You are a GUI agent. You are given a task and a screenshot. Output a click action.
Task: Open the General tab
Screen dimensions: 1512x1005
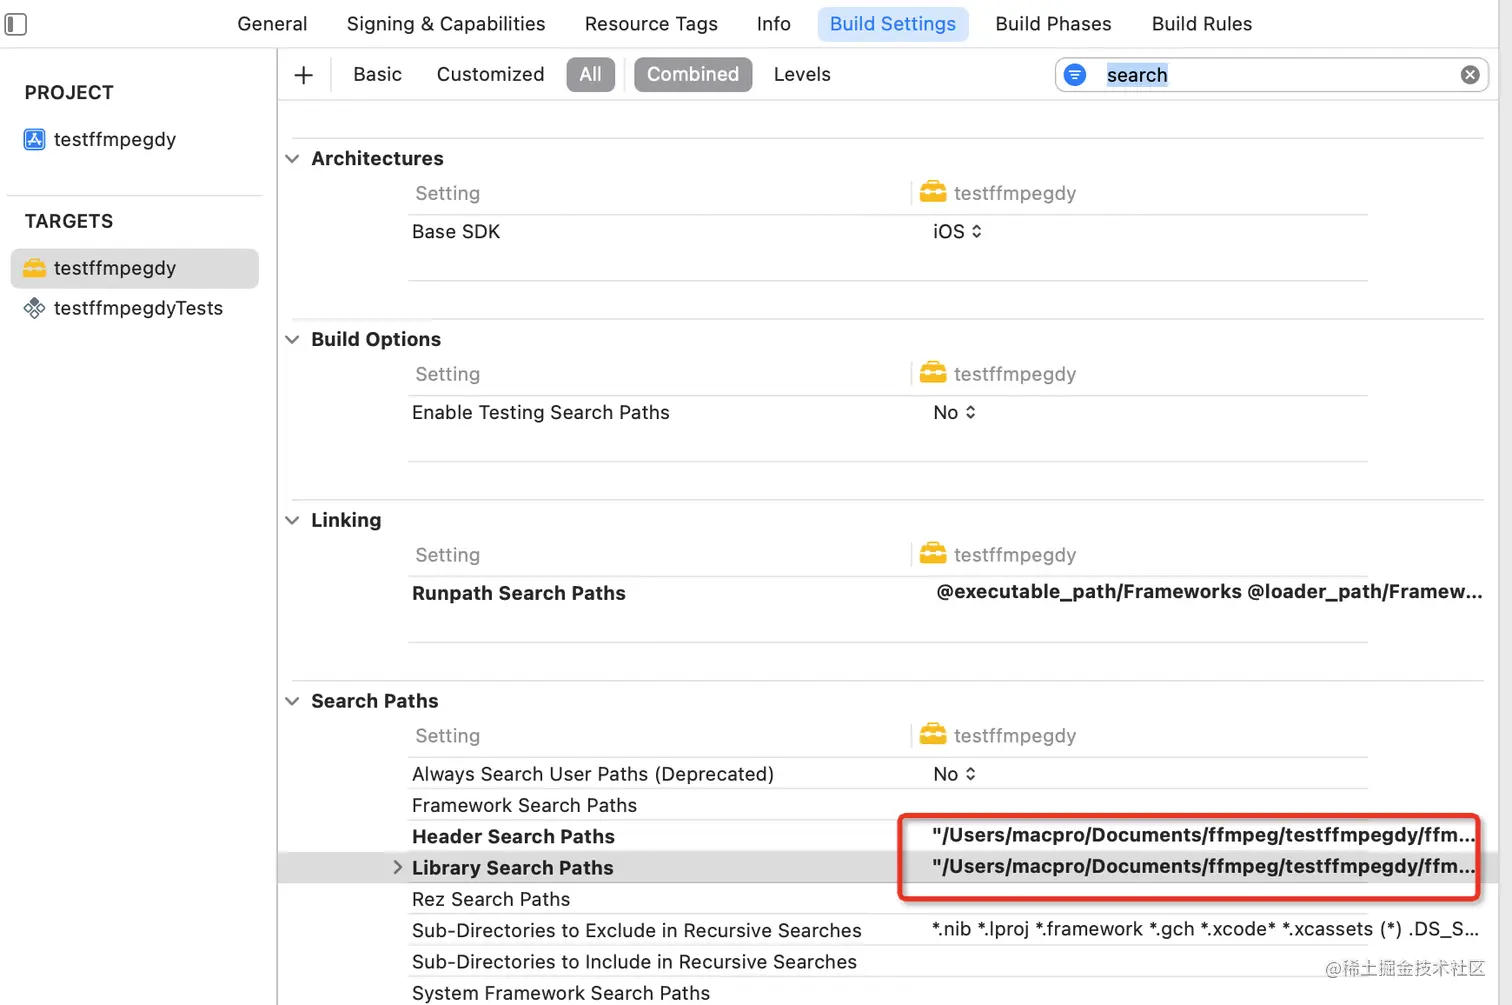coord(272,24)
